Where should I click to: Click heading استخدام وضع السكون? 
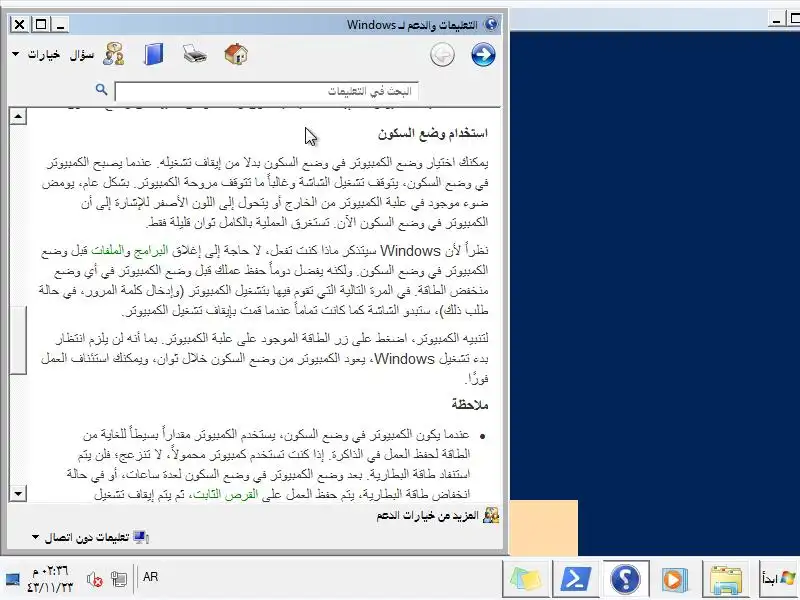click(433, 133)
